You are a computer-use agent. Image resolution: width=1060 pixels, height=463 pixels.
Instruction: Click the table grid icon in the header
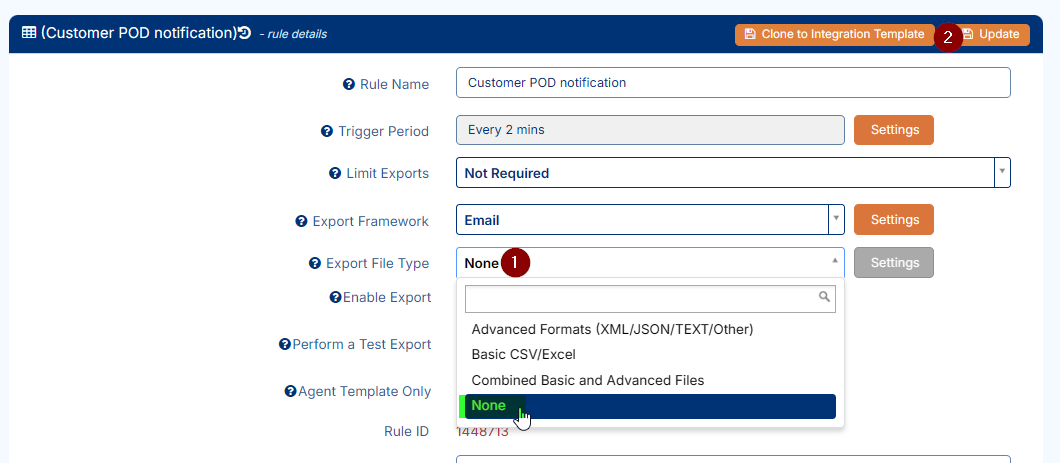coord(29,33)
